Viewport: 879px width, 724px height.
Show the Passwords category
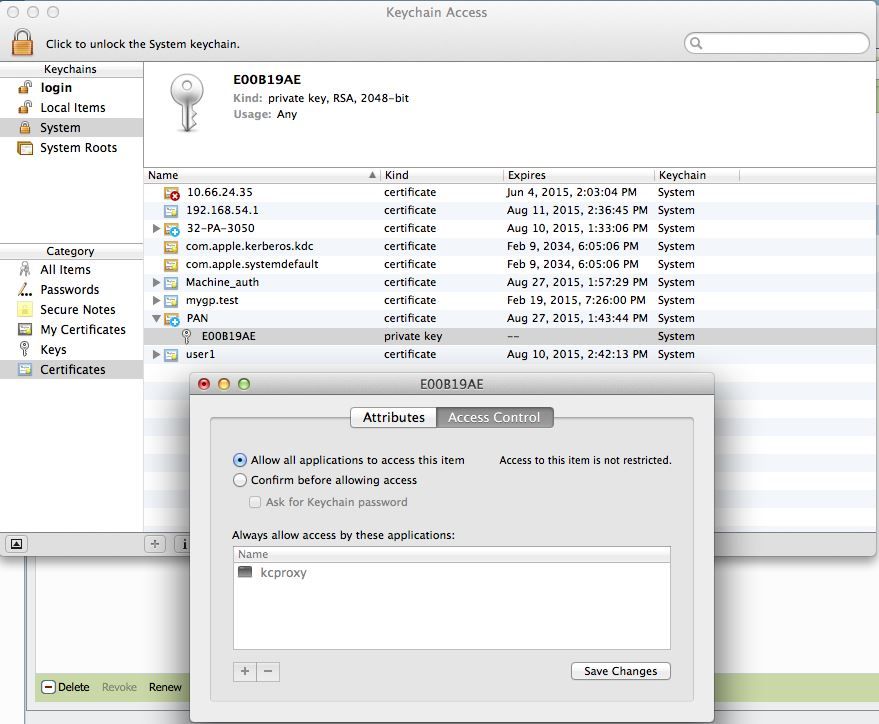pos(70,290)
